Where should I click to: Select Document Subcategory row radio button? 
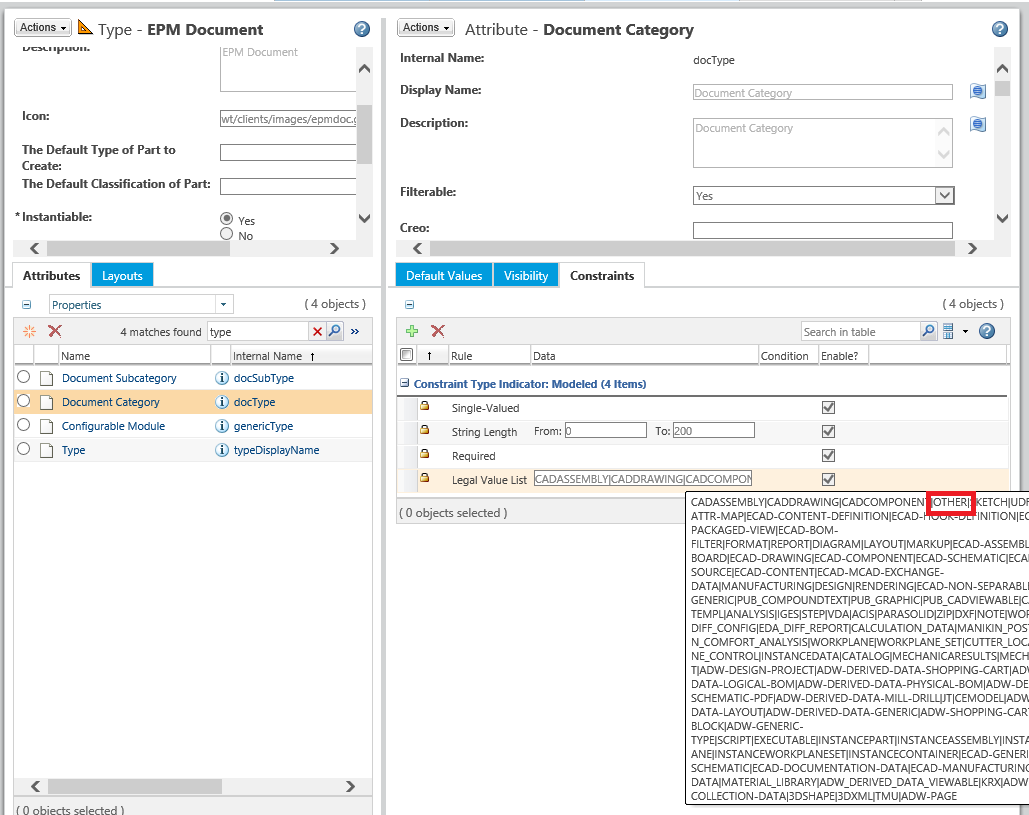click(x=24, y=377)
